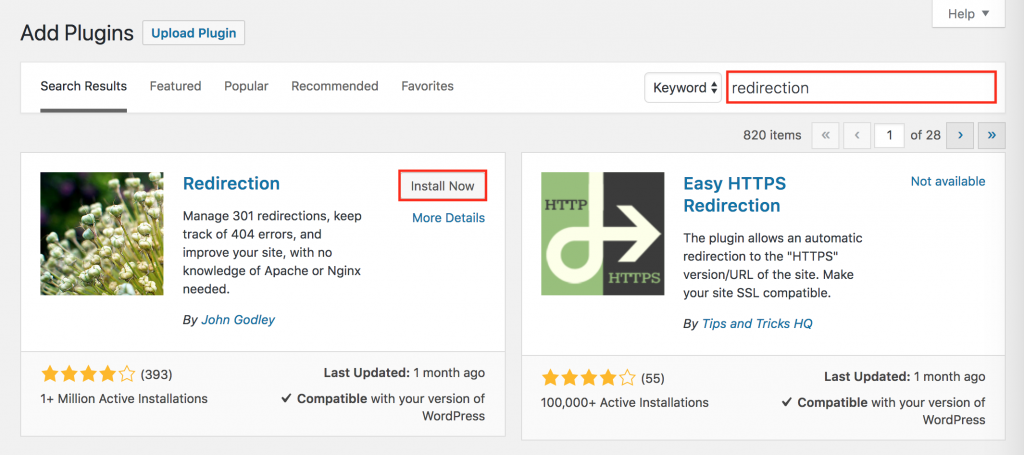Open John Godley author link
The image size is (1024, 455).
point(237,320)
